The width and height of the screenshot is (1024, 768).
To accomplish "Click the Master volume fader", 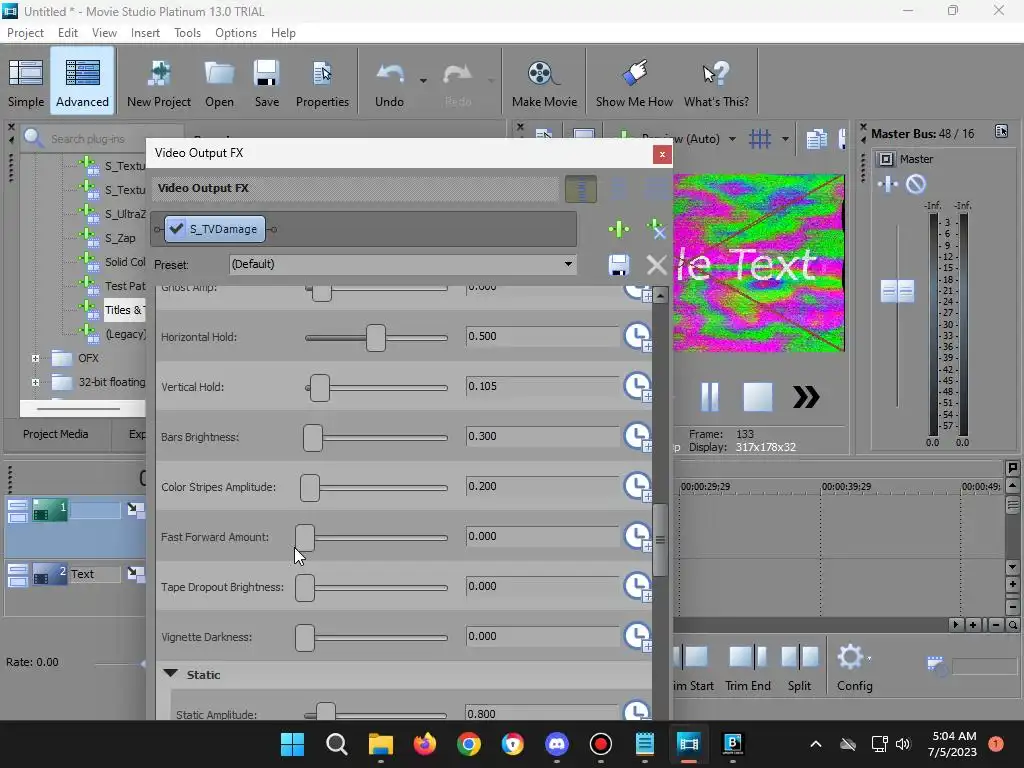I will pyautogui.click(x=897, y=291).
